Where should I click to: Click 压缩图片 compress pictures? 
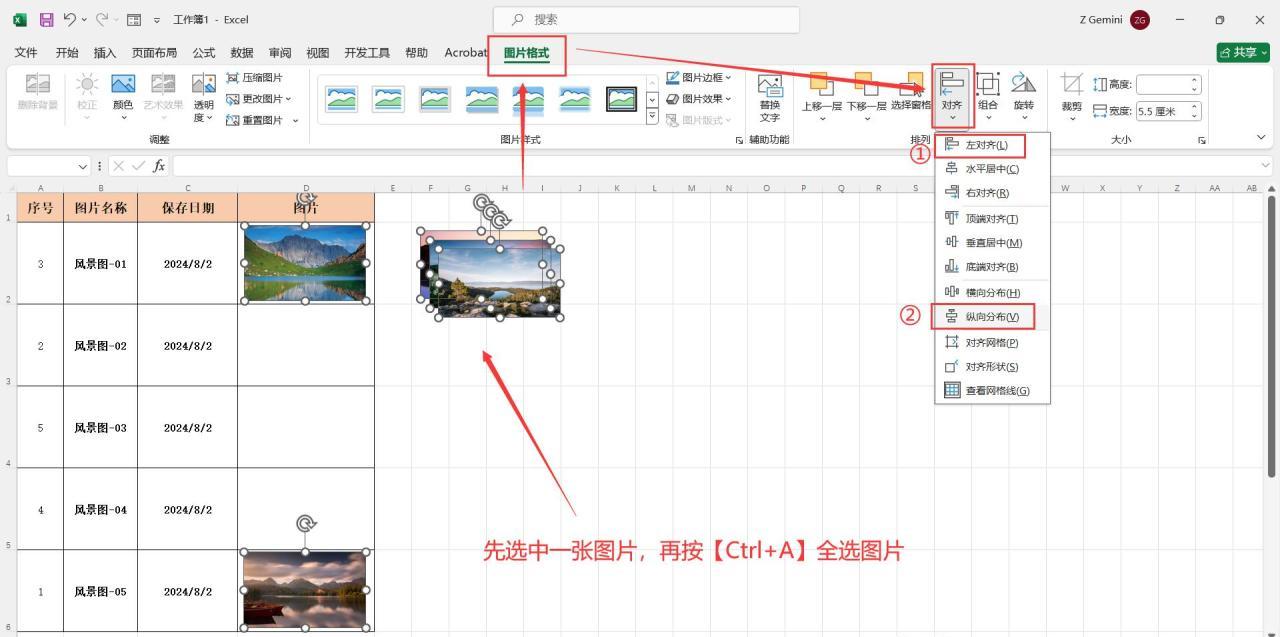point(255,78)
